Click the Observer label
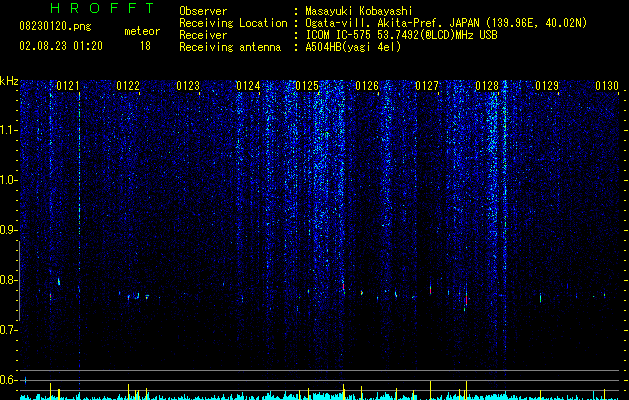Screen dimensions: 629x400 (203, 11)
